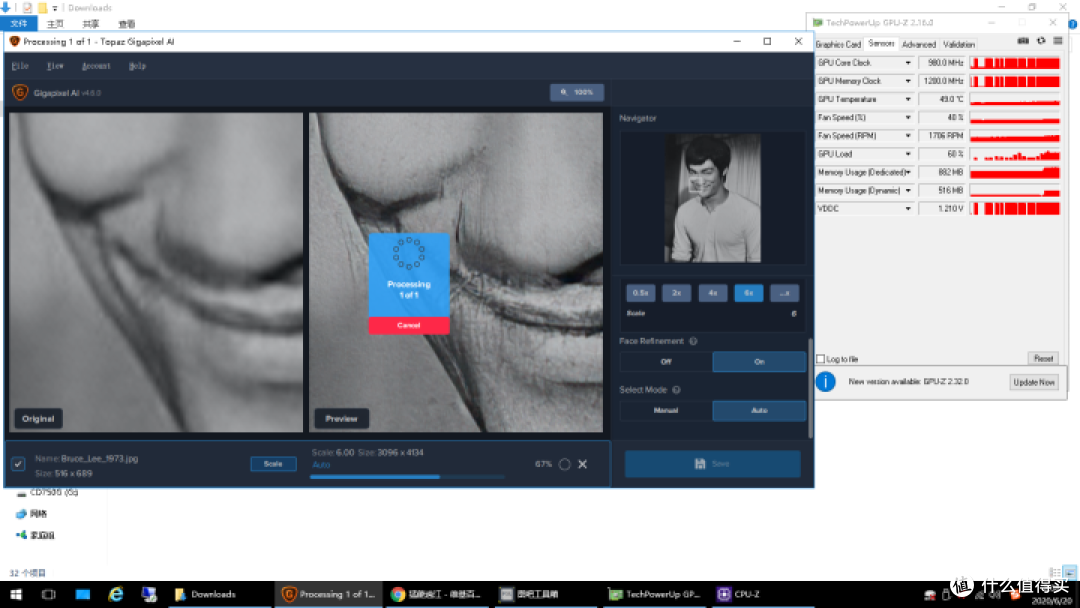Click the network icon in Explorer sidebar
The image size is (1080, 608).
[21, 514]
